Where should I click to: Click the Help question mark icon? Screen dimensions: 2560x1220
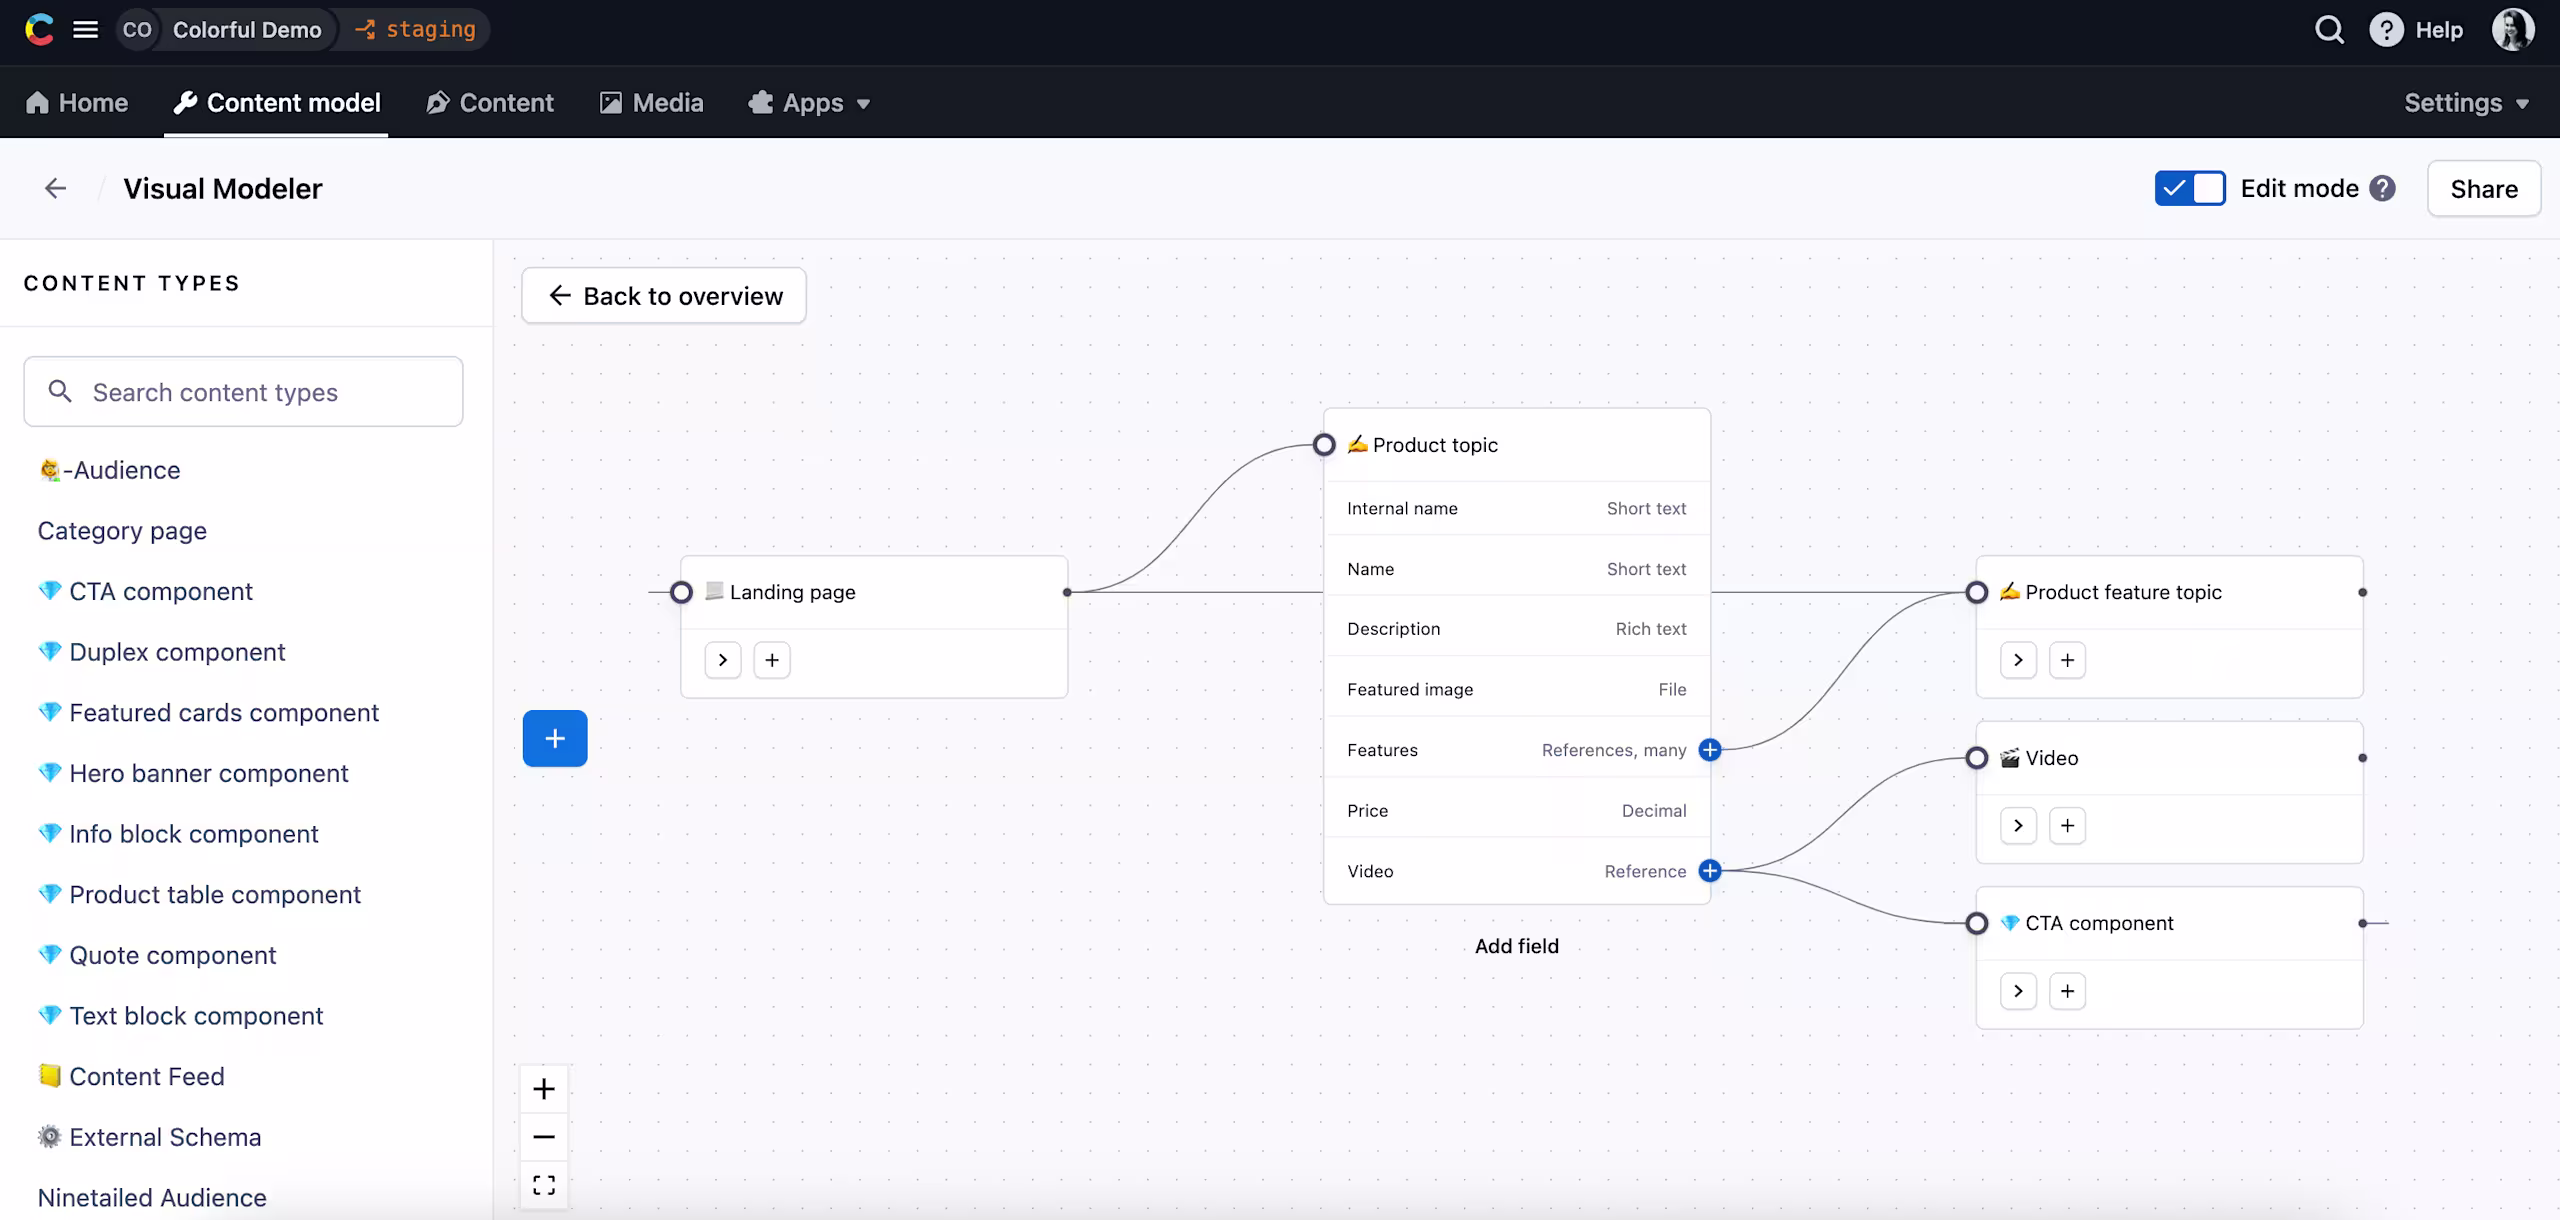click(2386, 30)
